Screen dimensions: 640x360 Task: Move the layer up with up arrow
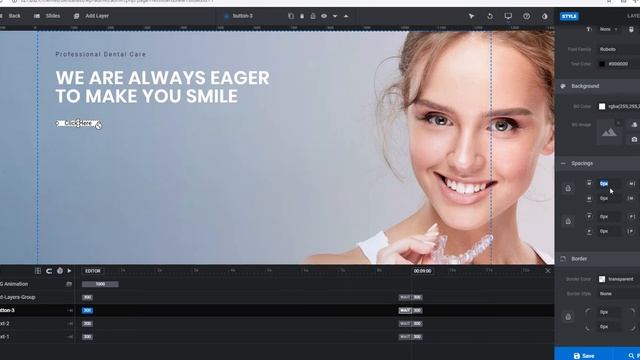(346, 16)
